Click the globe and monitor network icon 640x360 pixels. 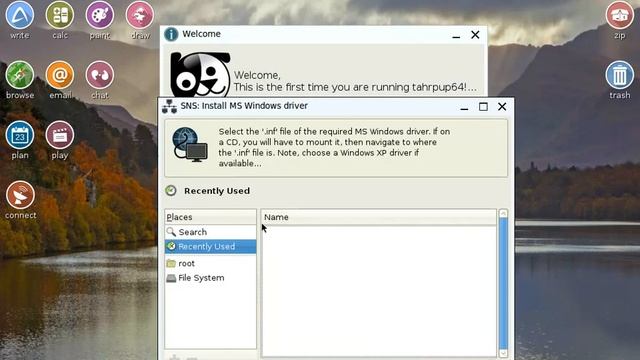190,144
